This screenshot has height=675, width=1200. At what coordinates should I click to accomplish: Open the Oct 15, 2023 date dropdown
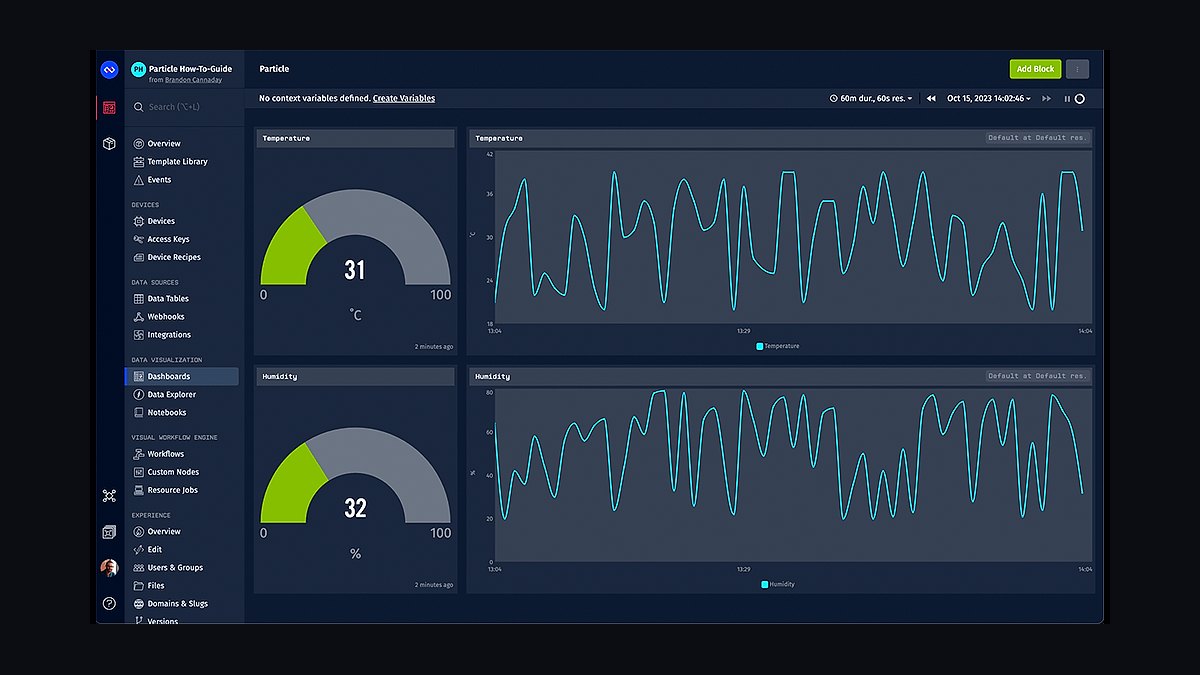pos(991,99)
